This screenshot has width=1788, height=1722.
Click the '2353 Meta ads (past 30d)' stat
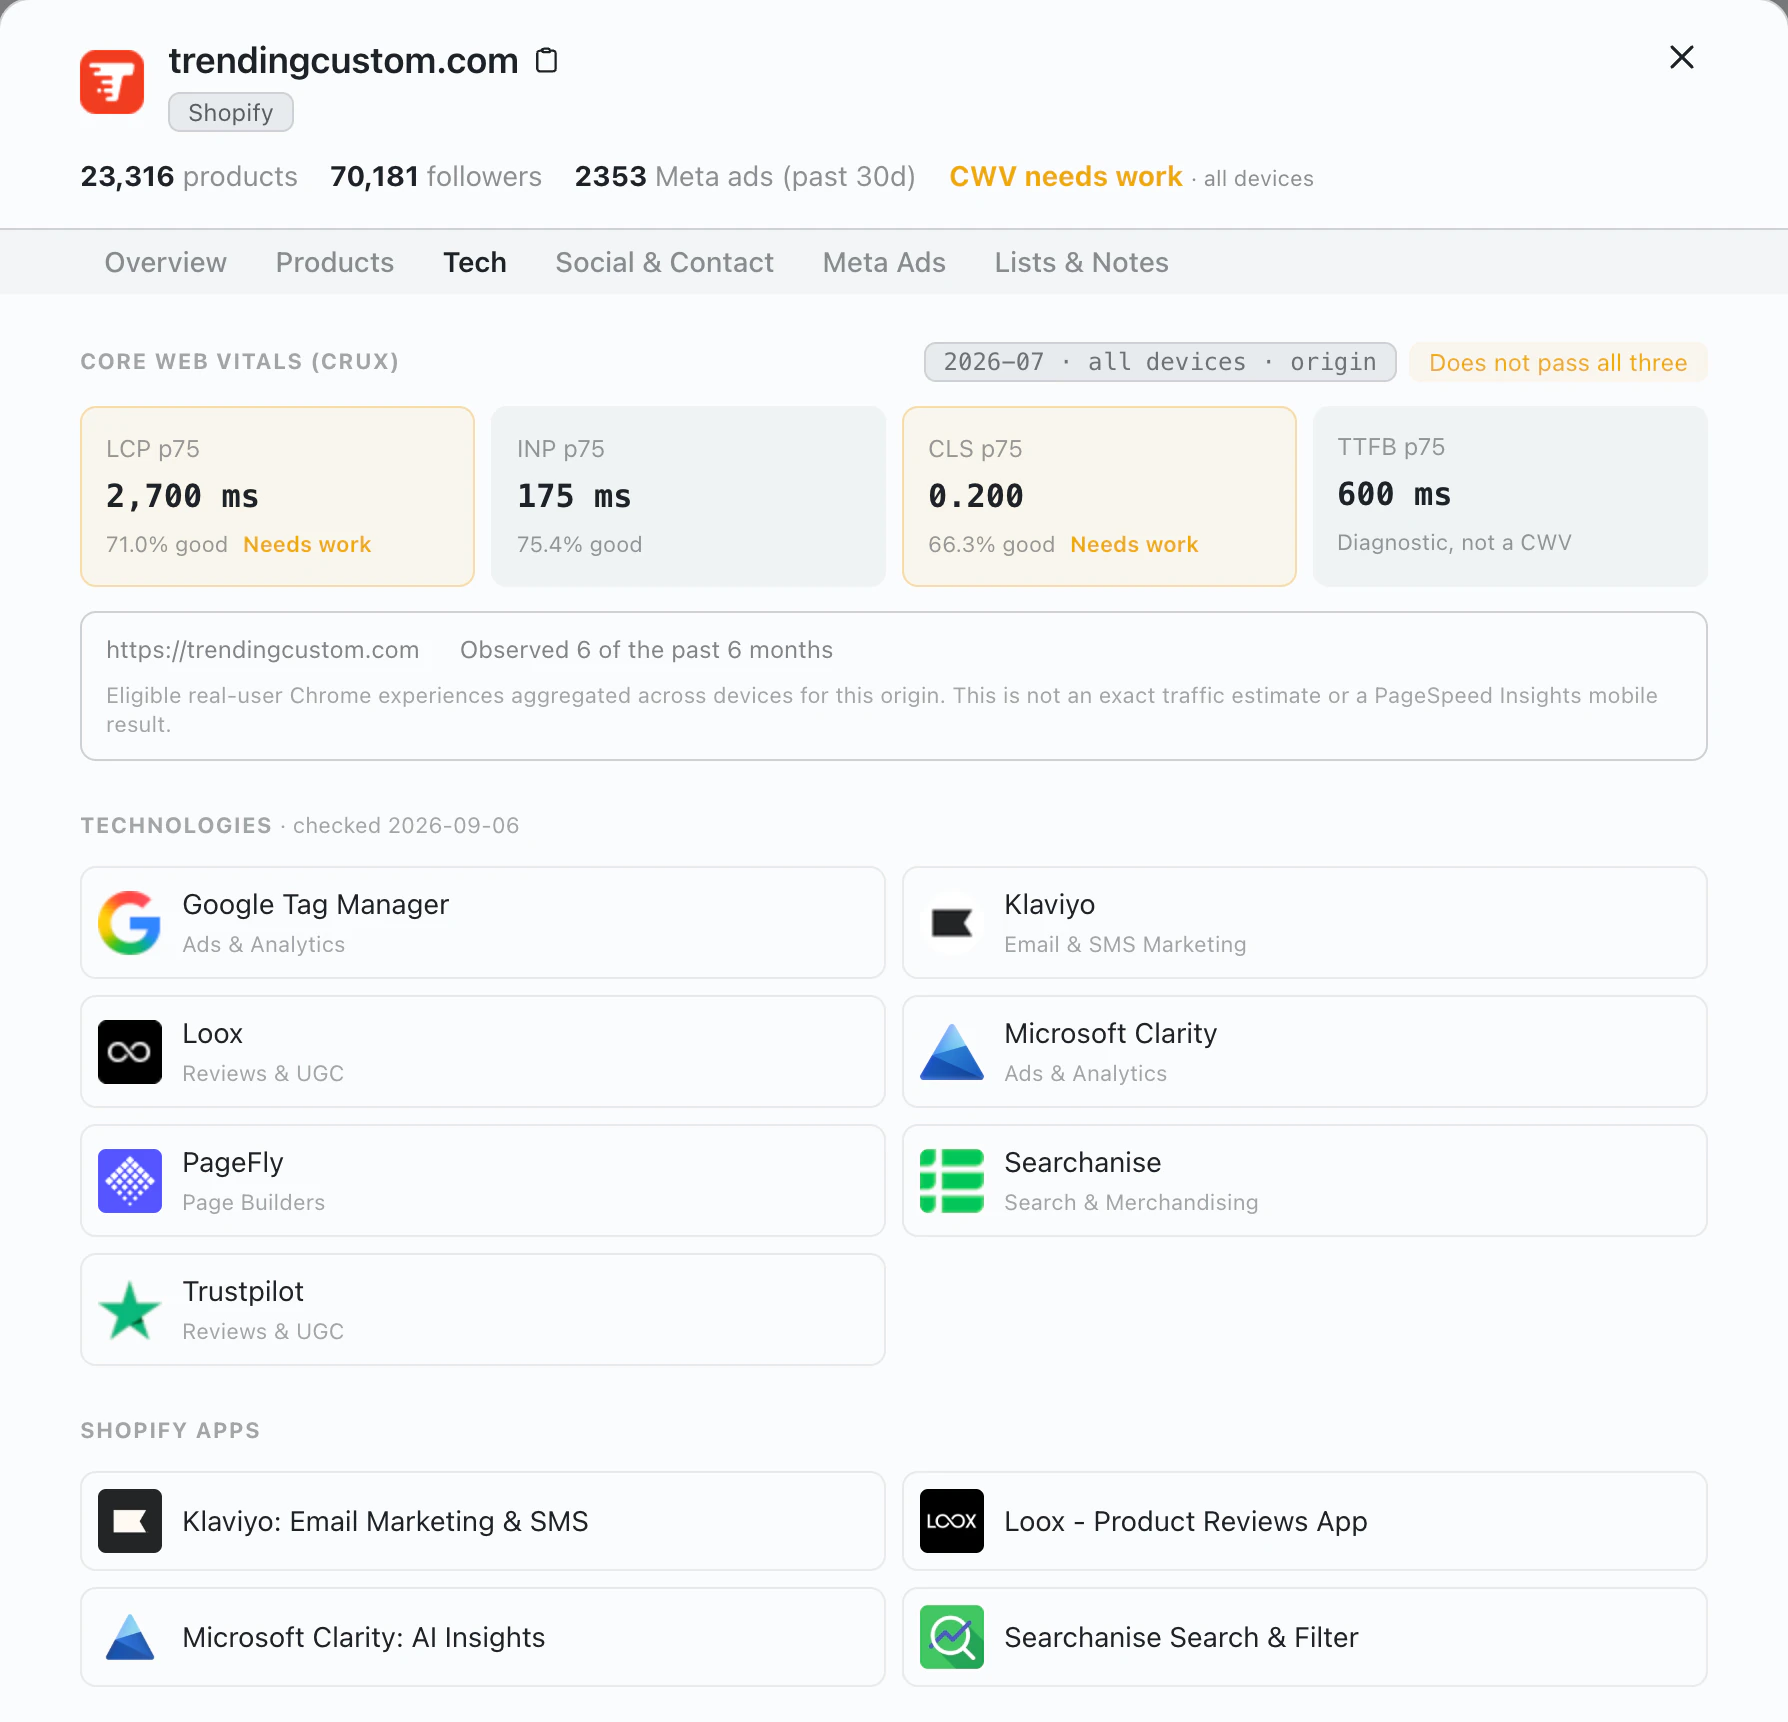click(x=745, y=176)
